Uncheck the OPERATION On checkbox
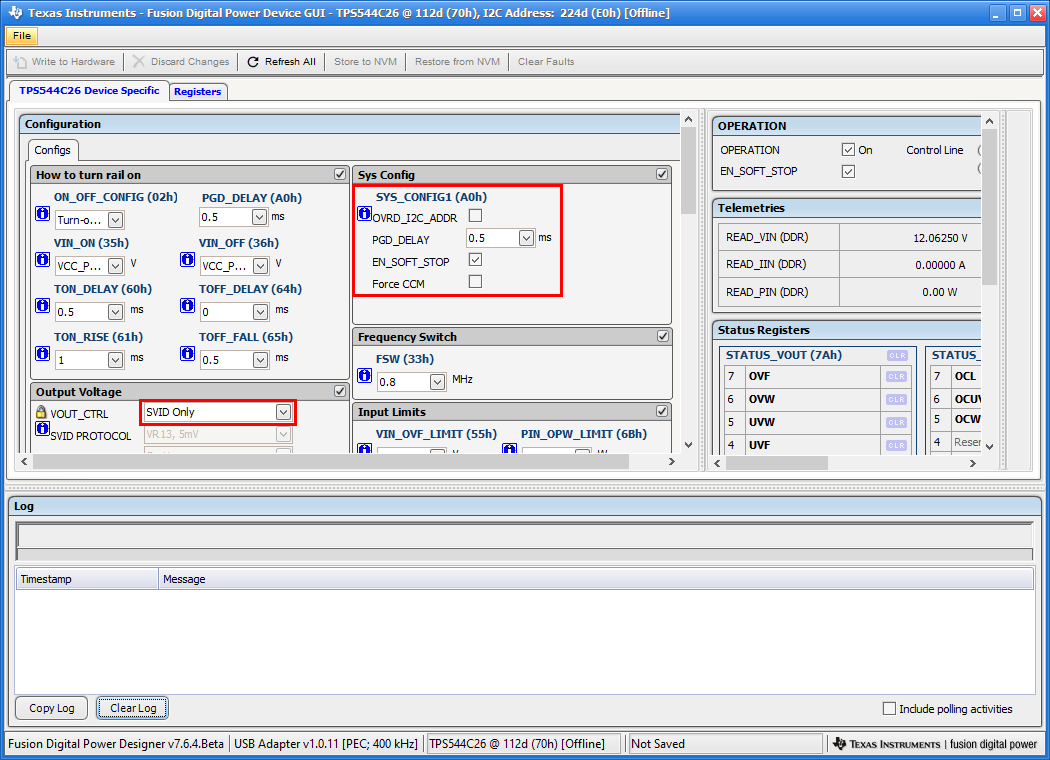The height and width of the screenshot is (760, 1050). [848, 150]
